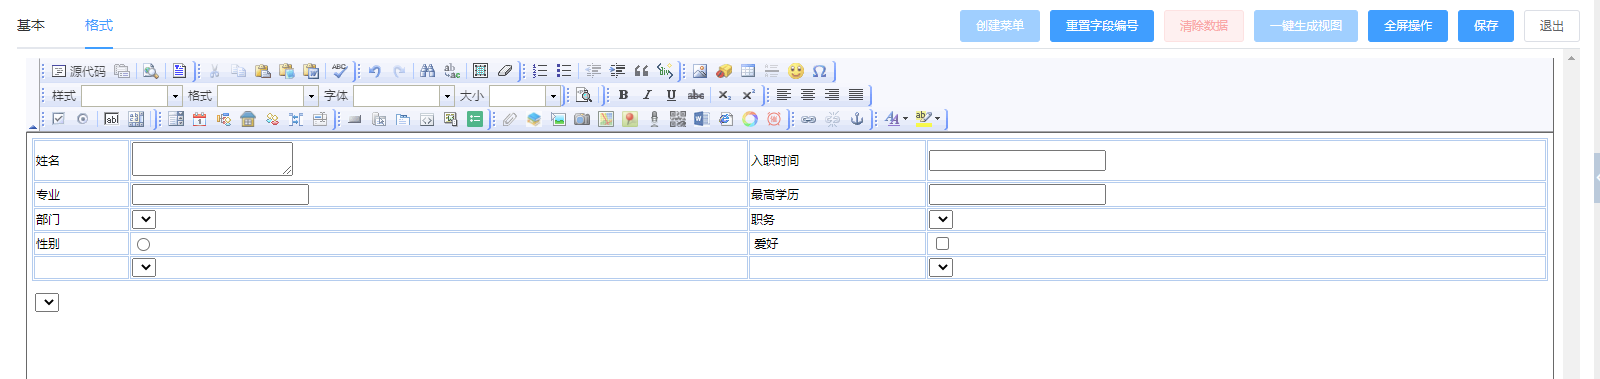
Task: Toggle bold text formatting
Action: (623, 95)
